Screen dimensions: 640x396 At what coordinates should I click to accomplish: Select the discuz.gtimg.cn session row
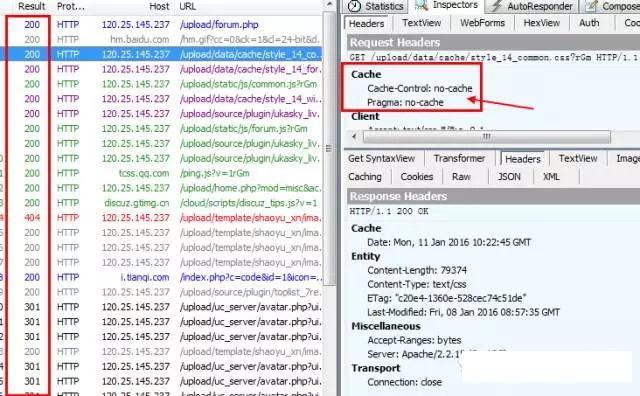coord(162,203)
